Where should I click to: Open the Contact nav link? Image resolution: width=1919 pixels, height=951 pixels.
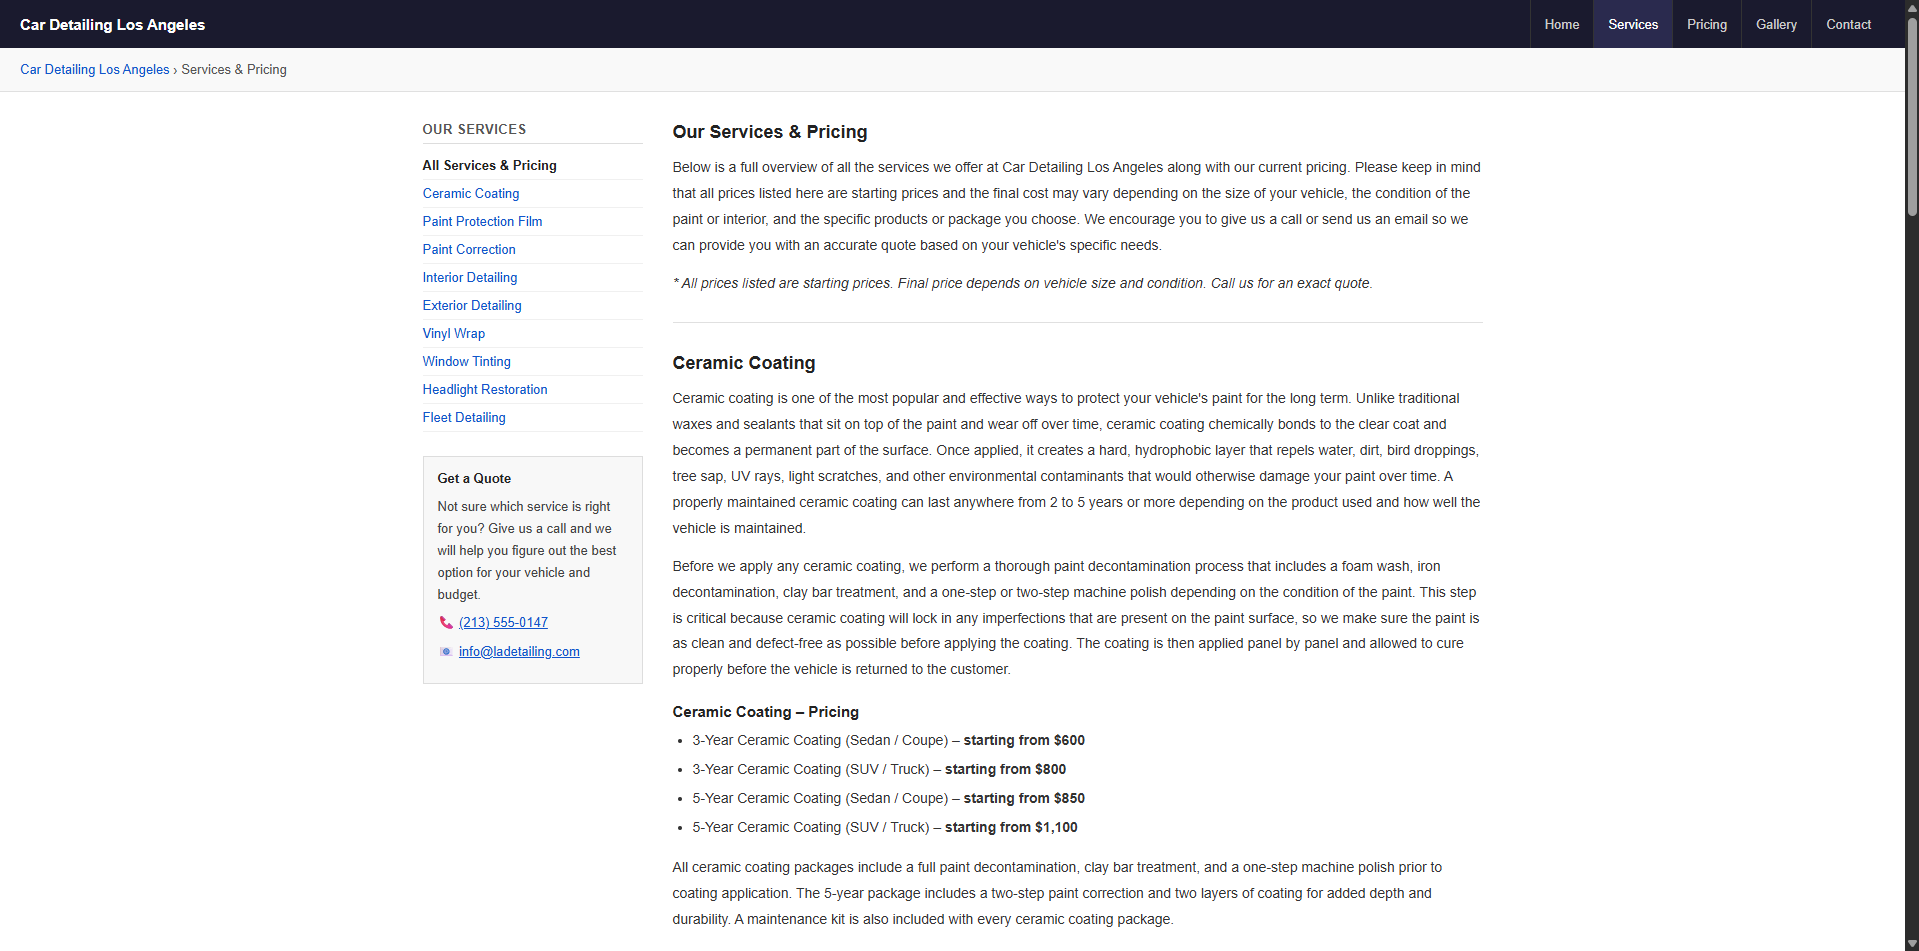[x=1848, y=24]
